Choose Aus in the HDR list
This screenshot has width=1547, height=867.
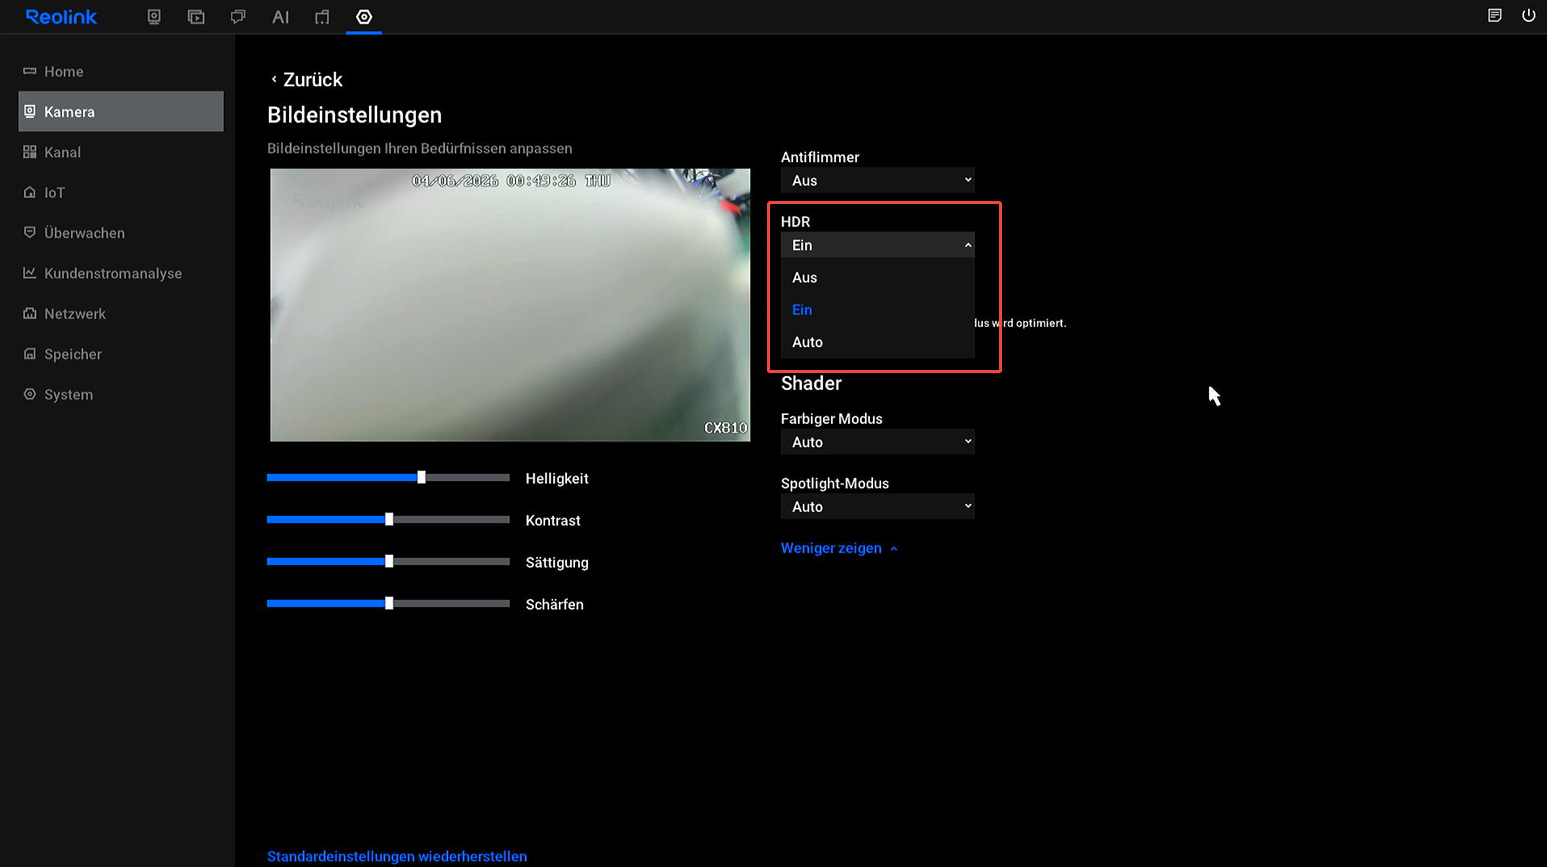coord(877,277)
